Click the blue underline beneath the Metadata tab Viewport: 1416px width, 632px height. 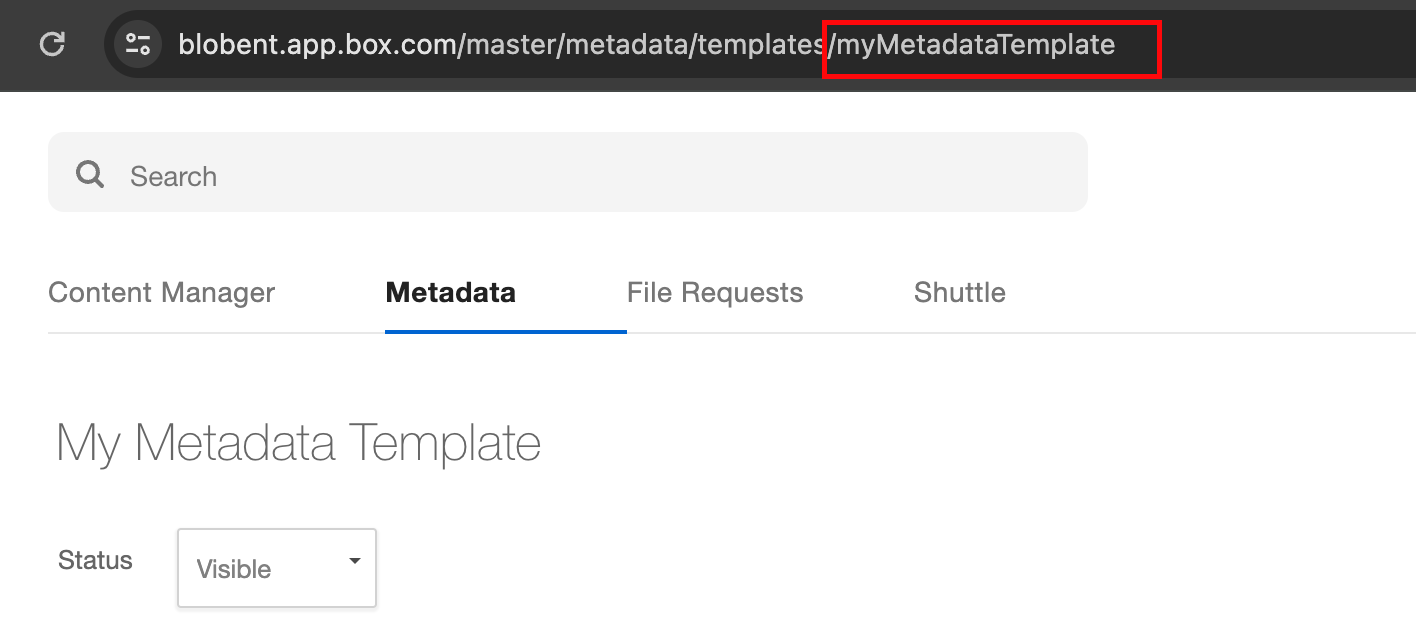pos(505,331)
